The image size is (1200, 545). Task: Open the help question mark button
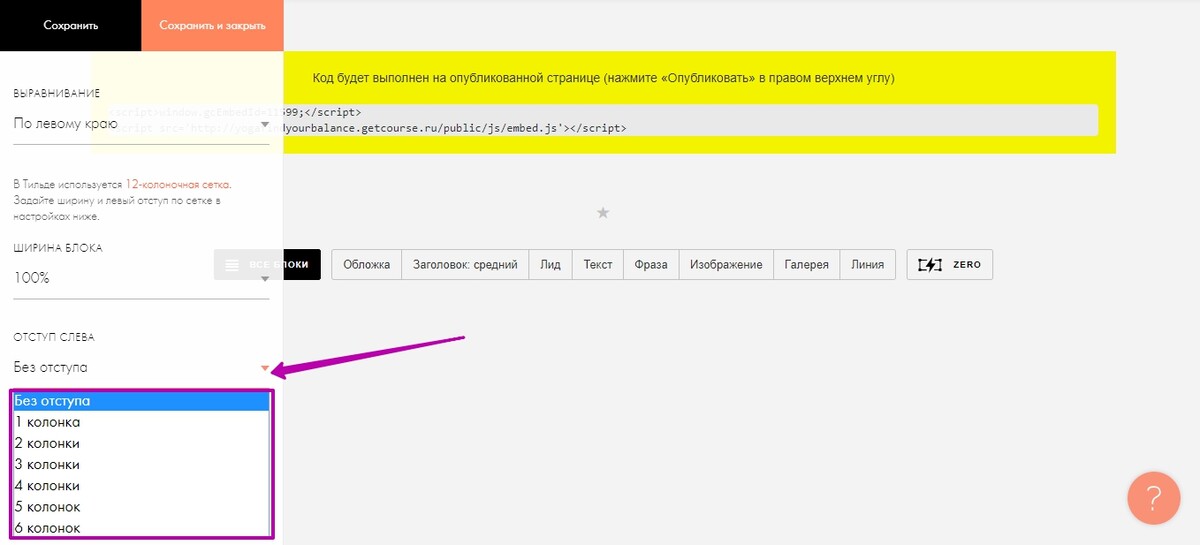coord(1153,497)
